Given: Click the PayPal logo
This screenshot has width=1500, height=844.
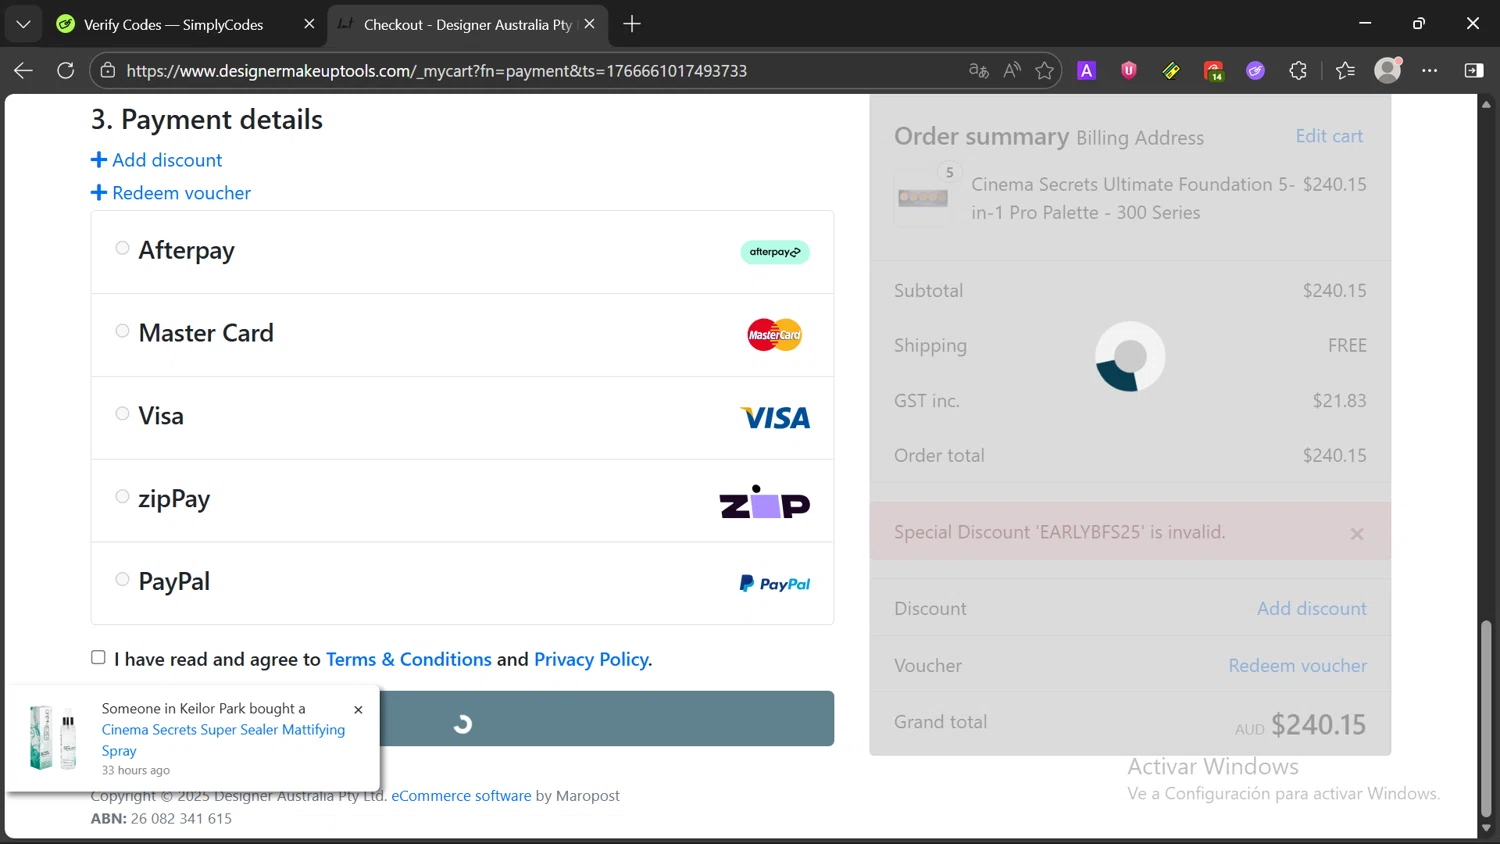Looking at the screenshot, I should point(775,584).
